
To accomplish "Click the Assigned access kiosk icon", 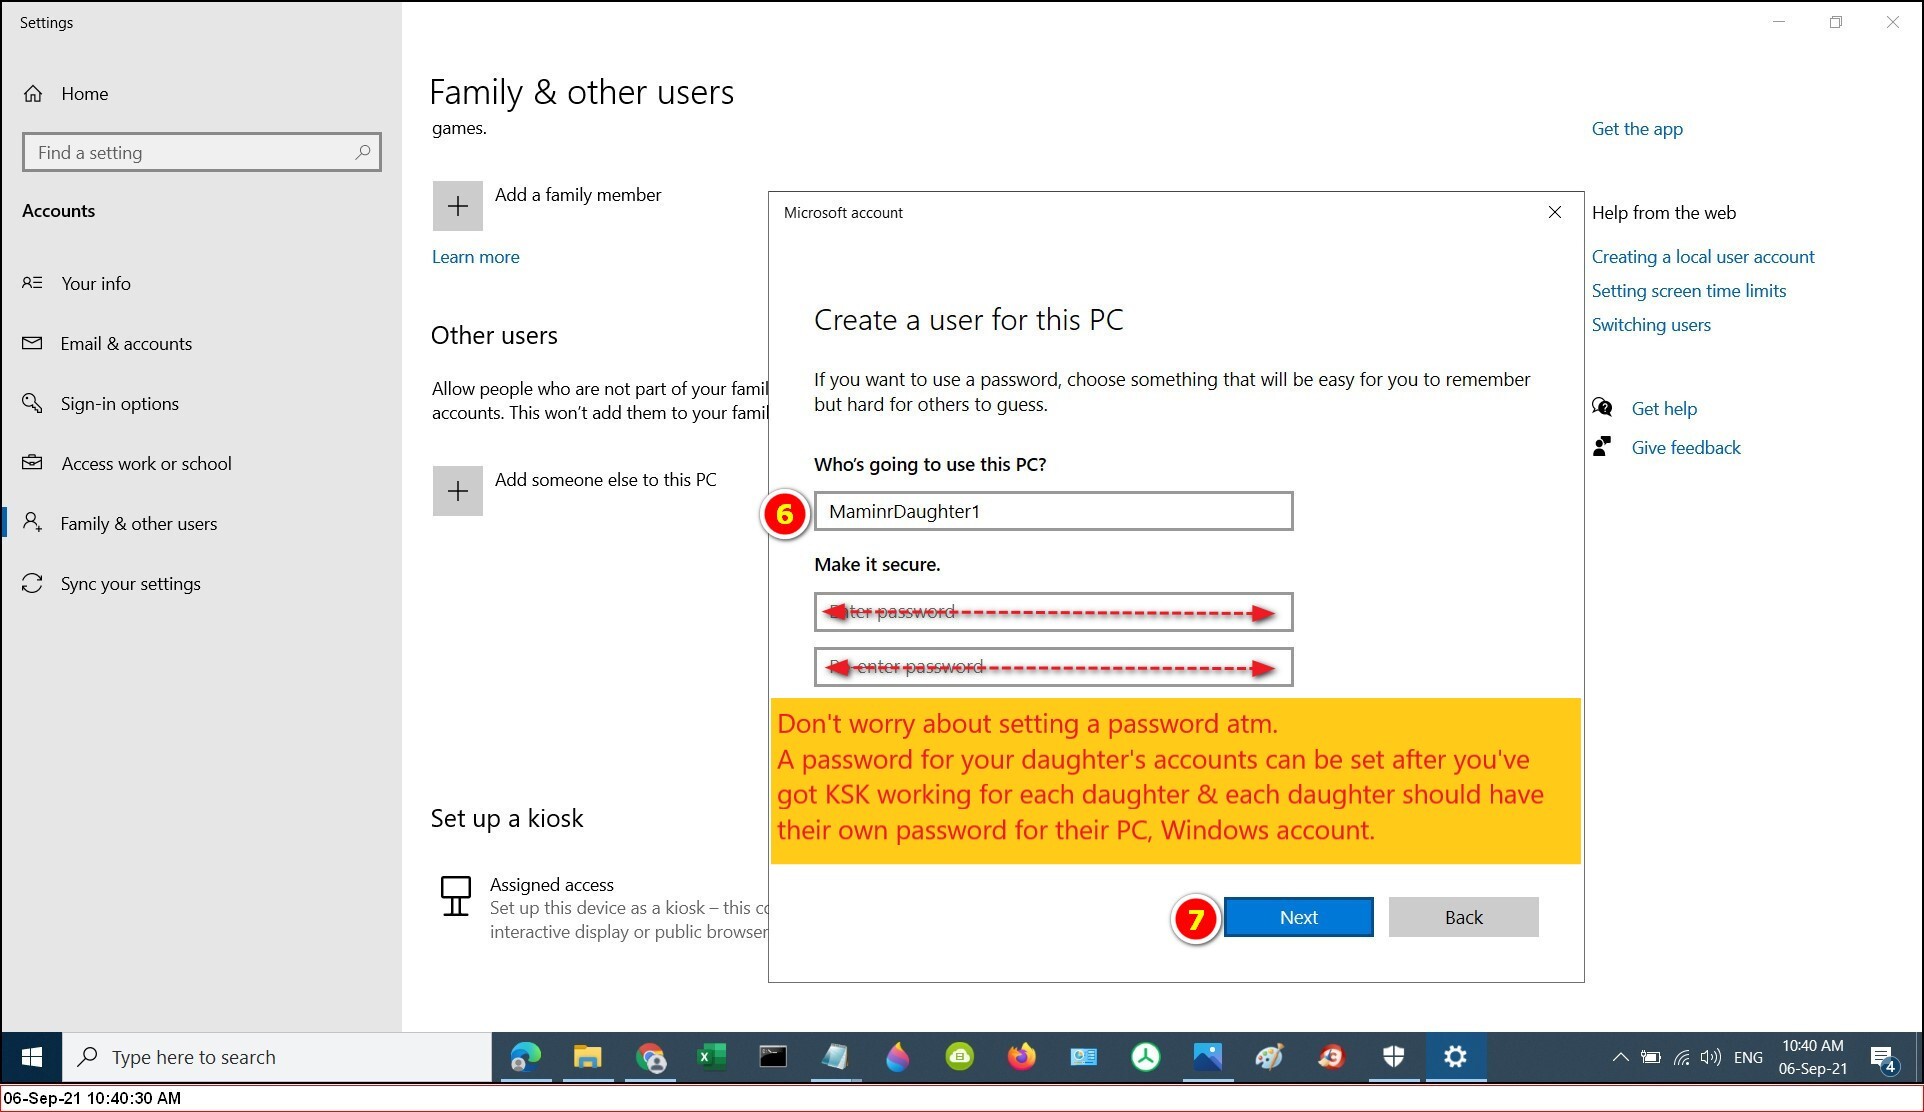I will [456, 896].
